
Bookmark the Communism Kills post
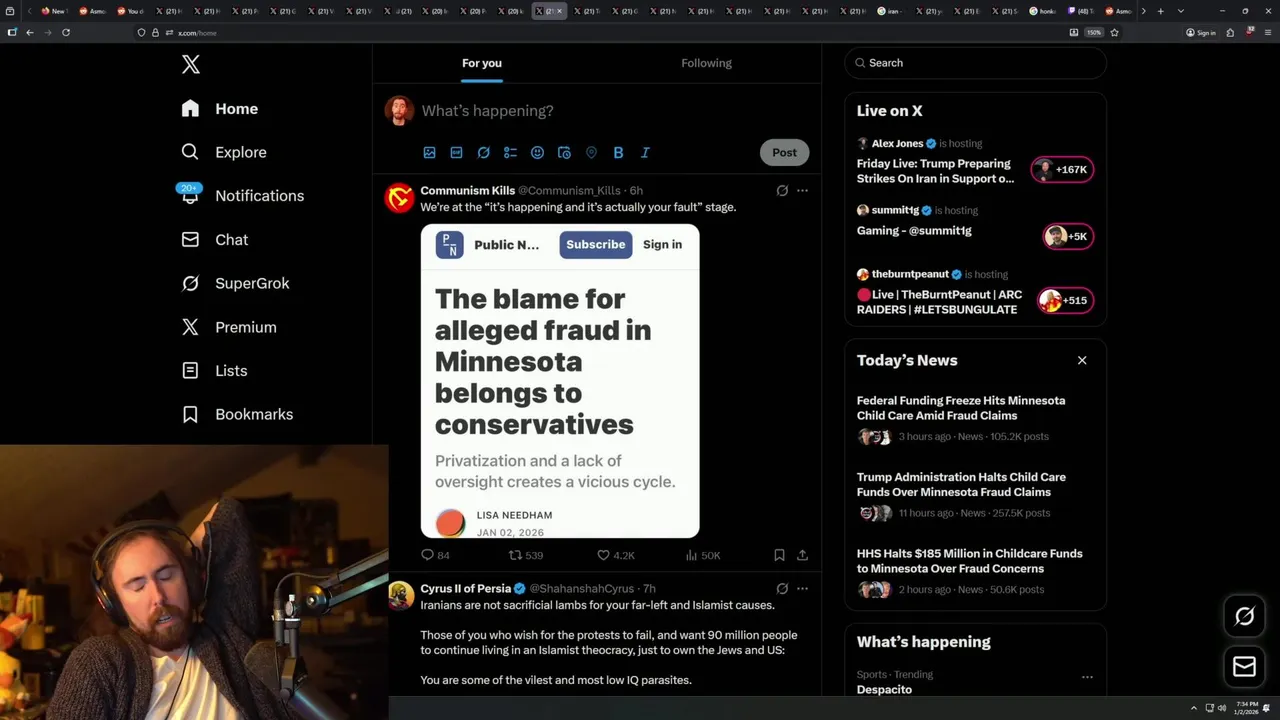point(779,555)
